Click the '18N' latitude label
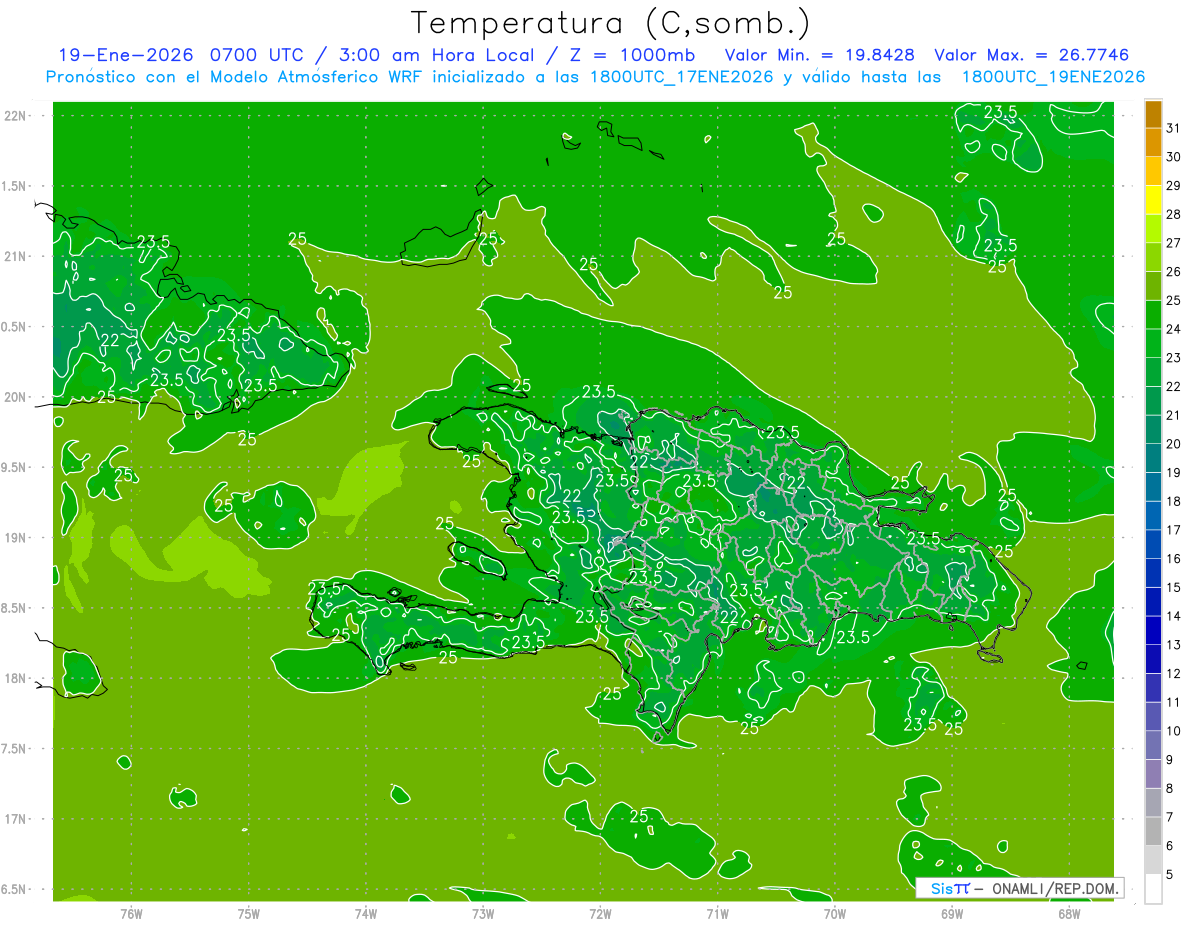The image size is (1200, 927). coord(16,678)
